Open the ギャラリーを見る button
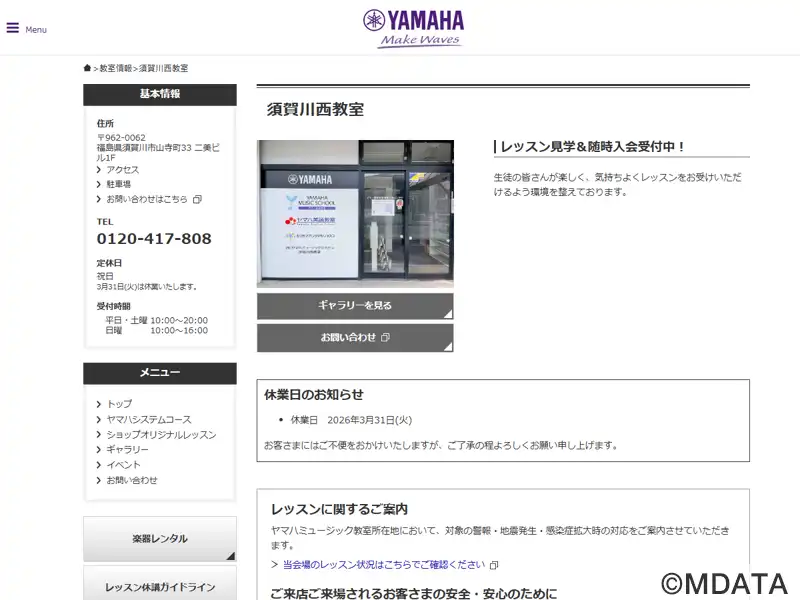 click(355, 306)
